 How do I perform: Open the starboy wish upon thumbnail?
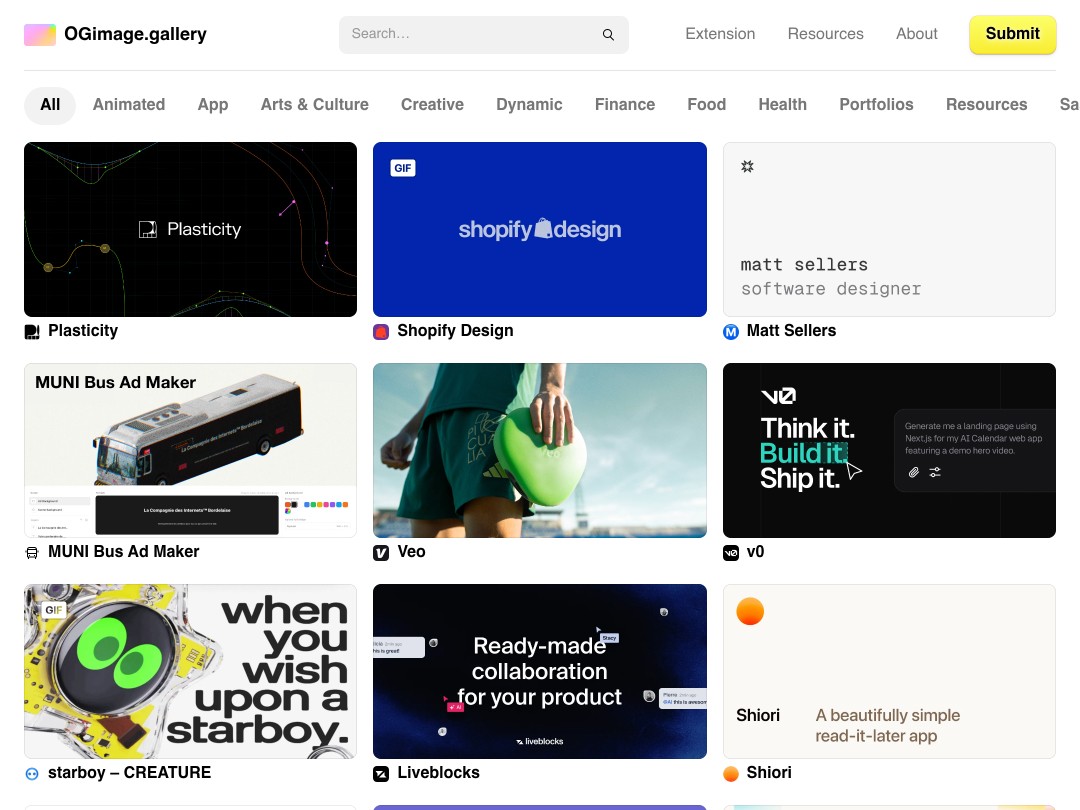point(191,672)
